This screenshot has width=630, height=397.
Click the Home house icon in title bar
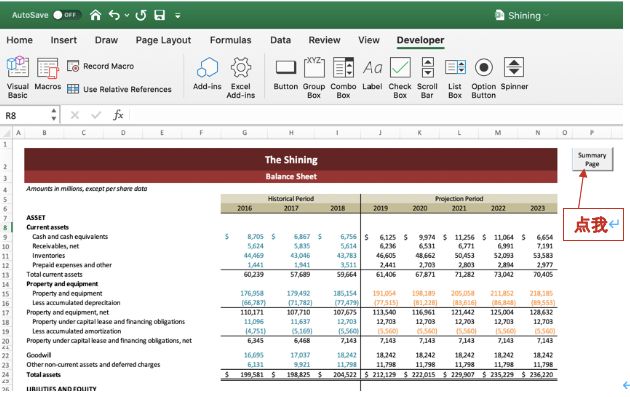pos(95,15)
